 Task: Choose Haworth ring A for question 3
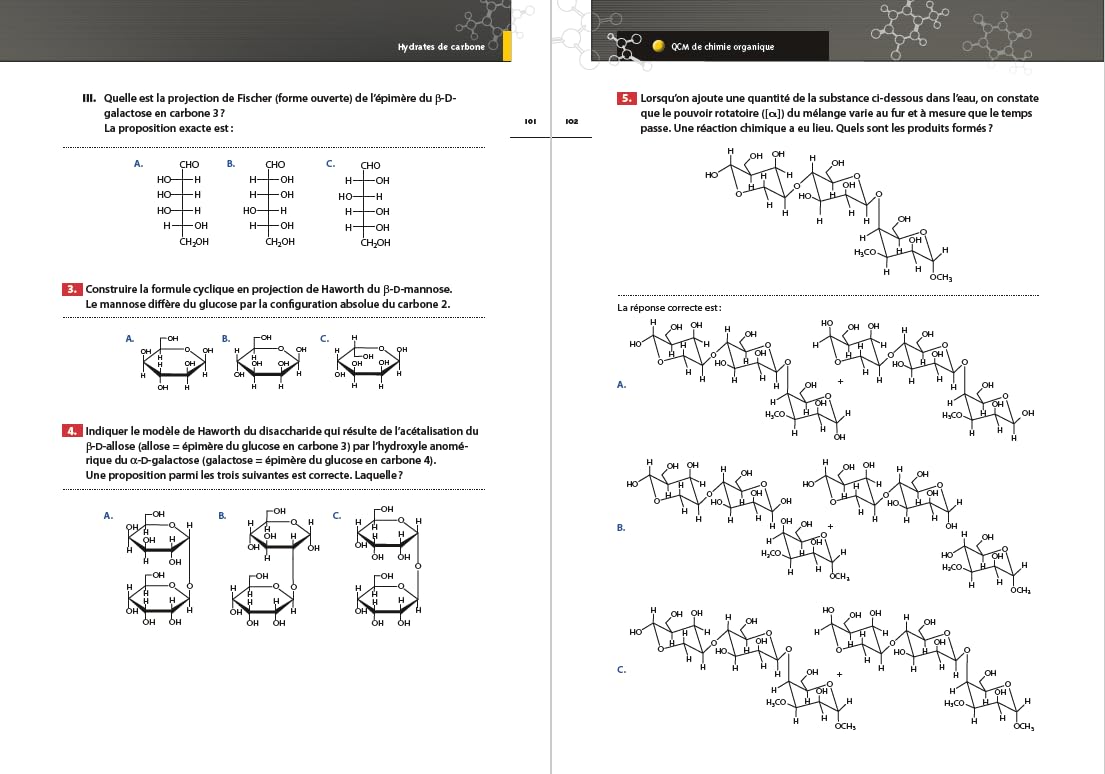pos(176,363)
